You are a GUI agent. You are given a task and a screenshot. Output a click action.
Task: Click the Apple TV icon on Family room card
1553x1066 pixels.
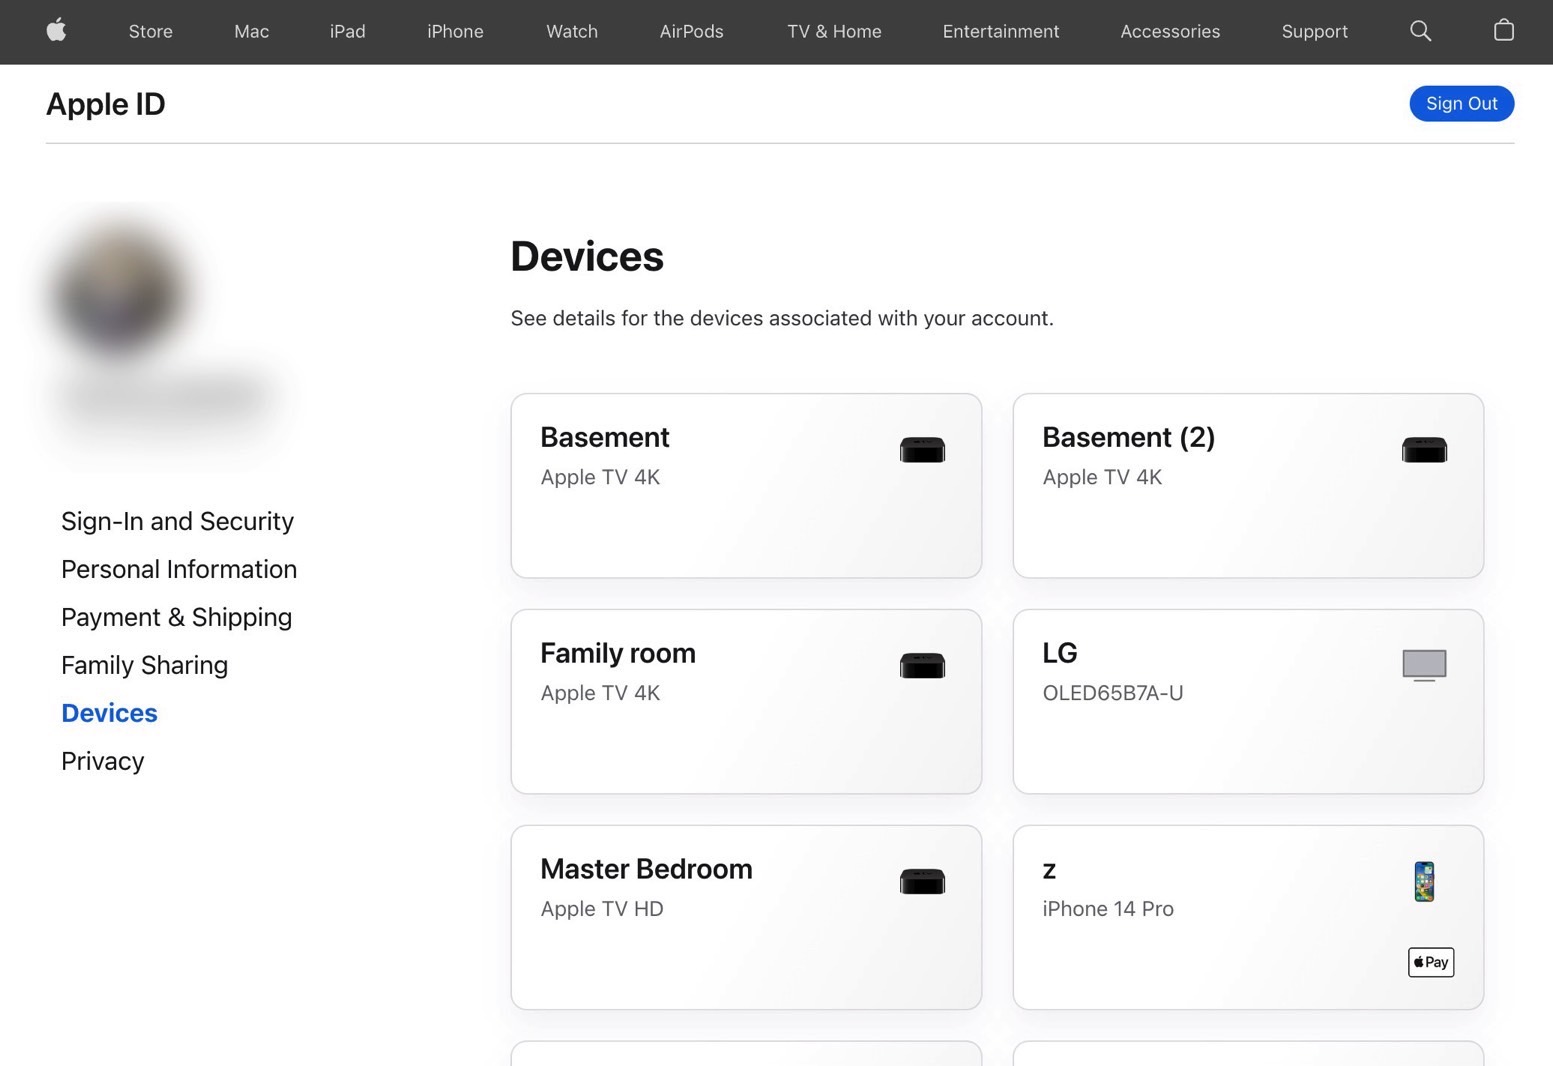(922, 666)
